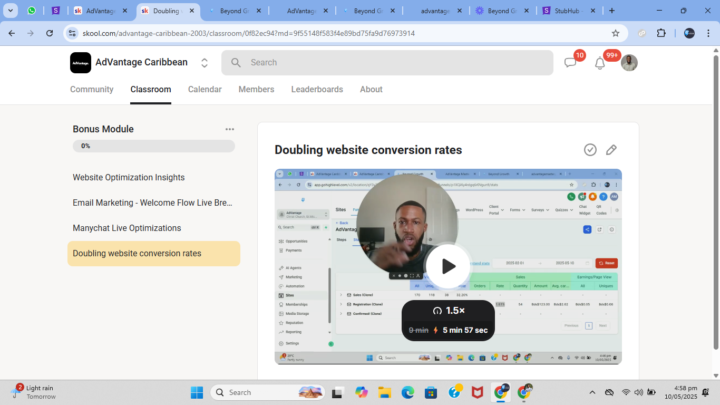This screenshot has width=720, height=405.
Task: Open the Leaderboards tab
Action: click(317, 90)
